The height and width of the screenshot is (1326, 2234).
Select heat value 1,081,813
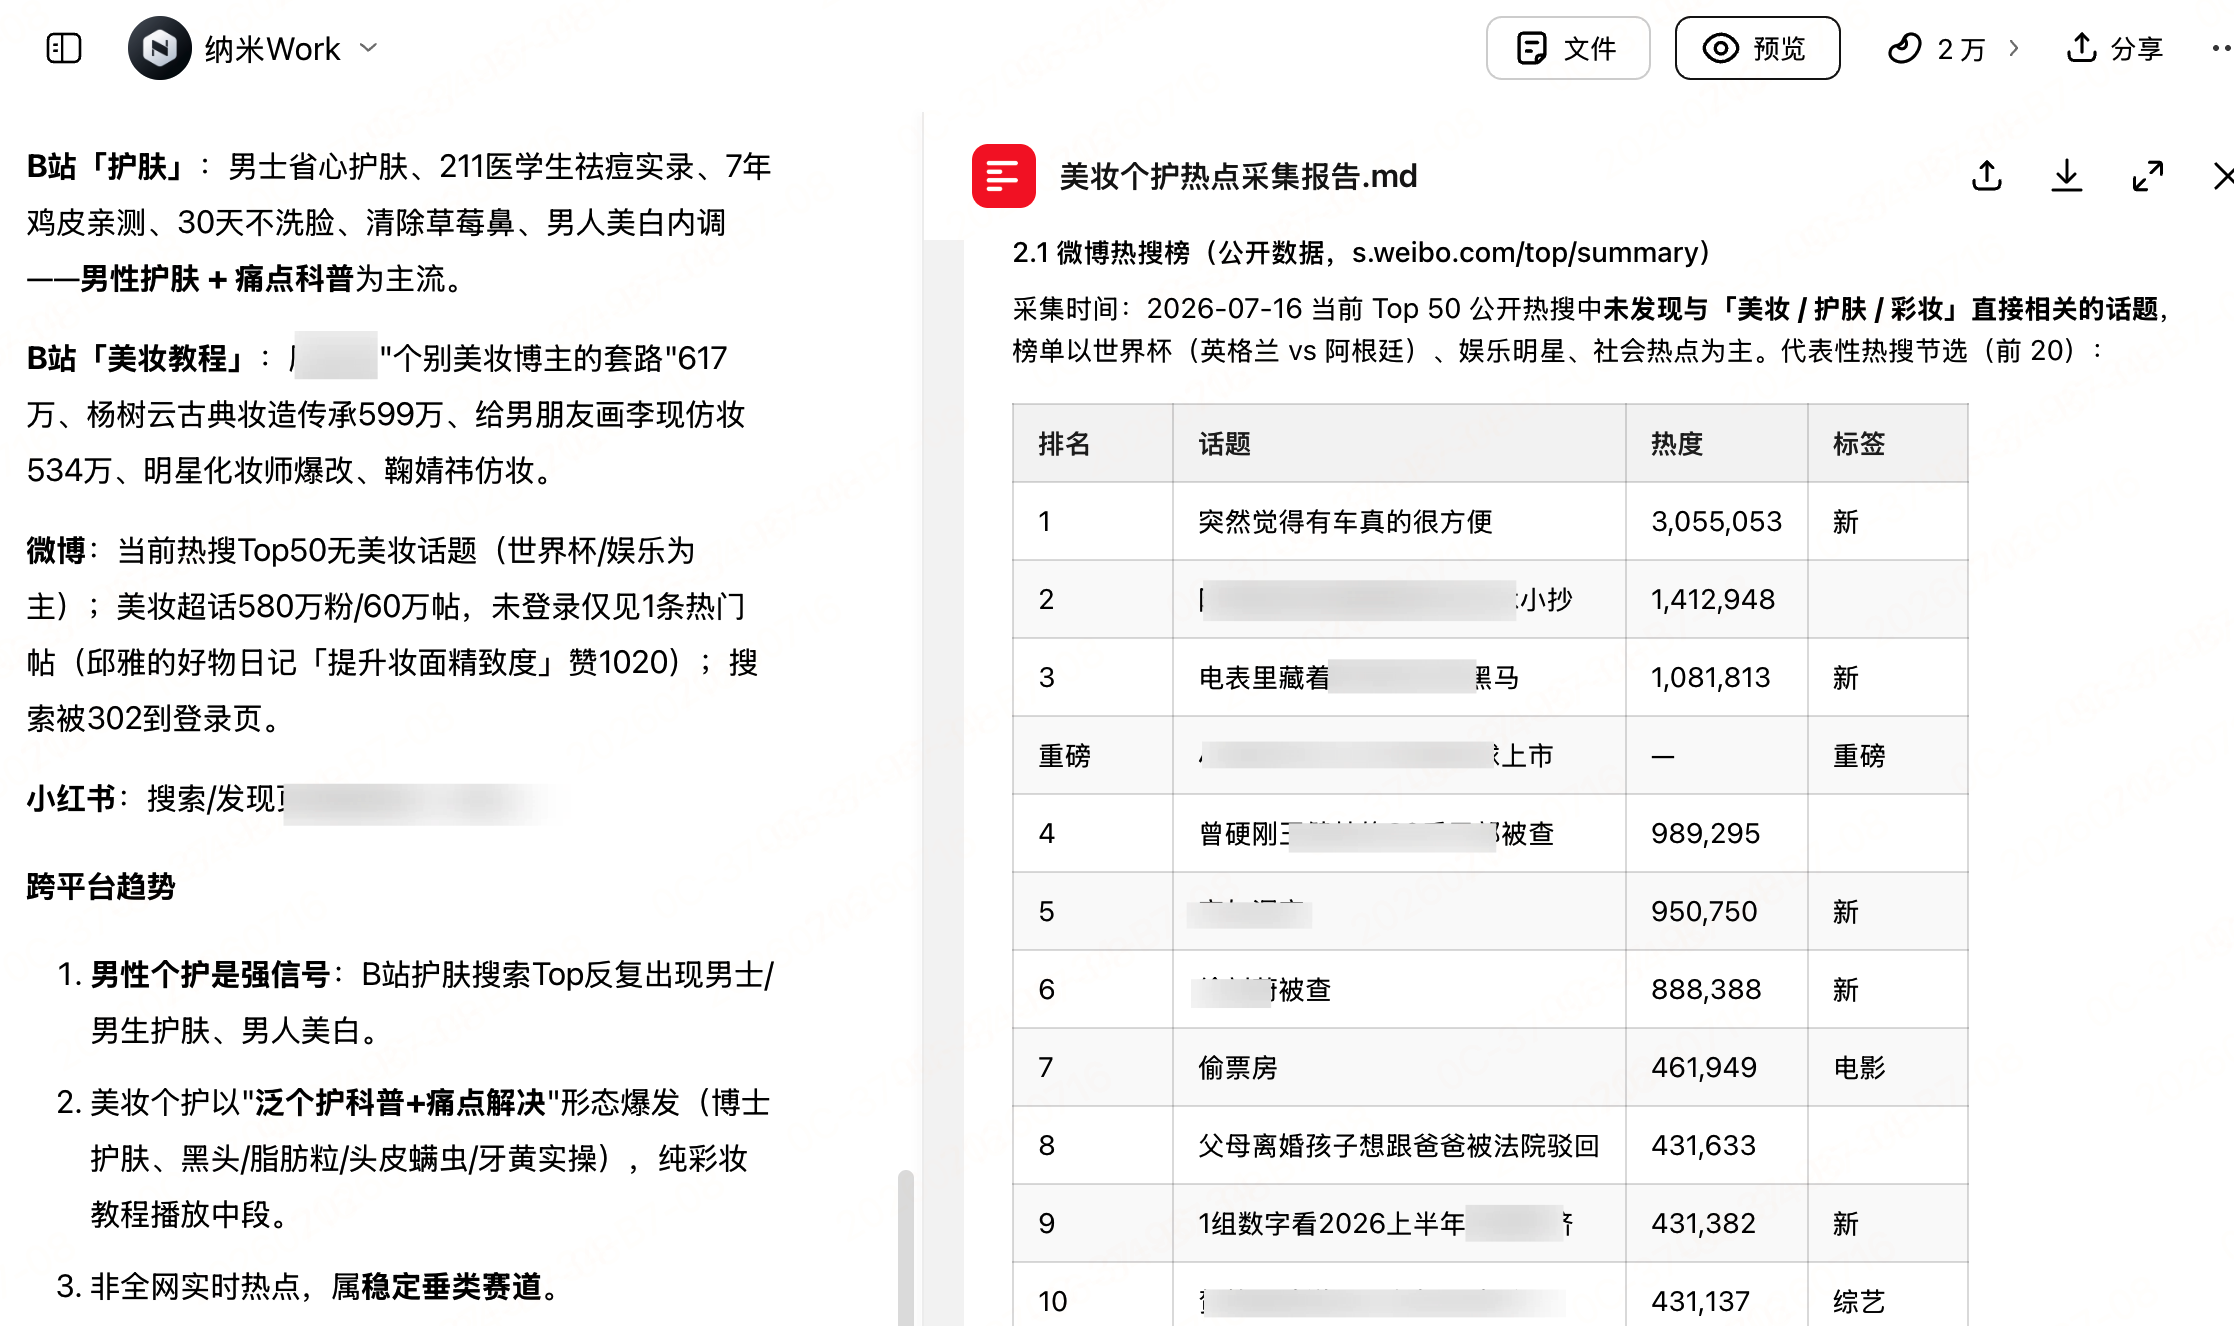tap(1710, 677)
